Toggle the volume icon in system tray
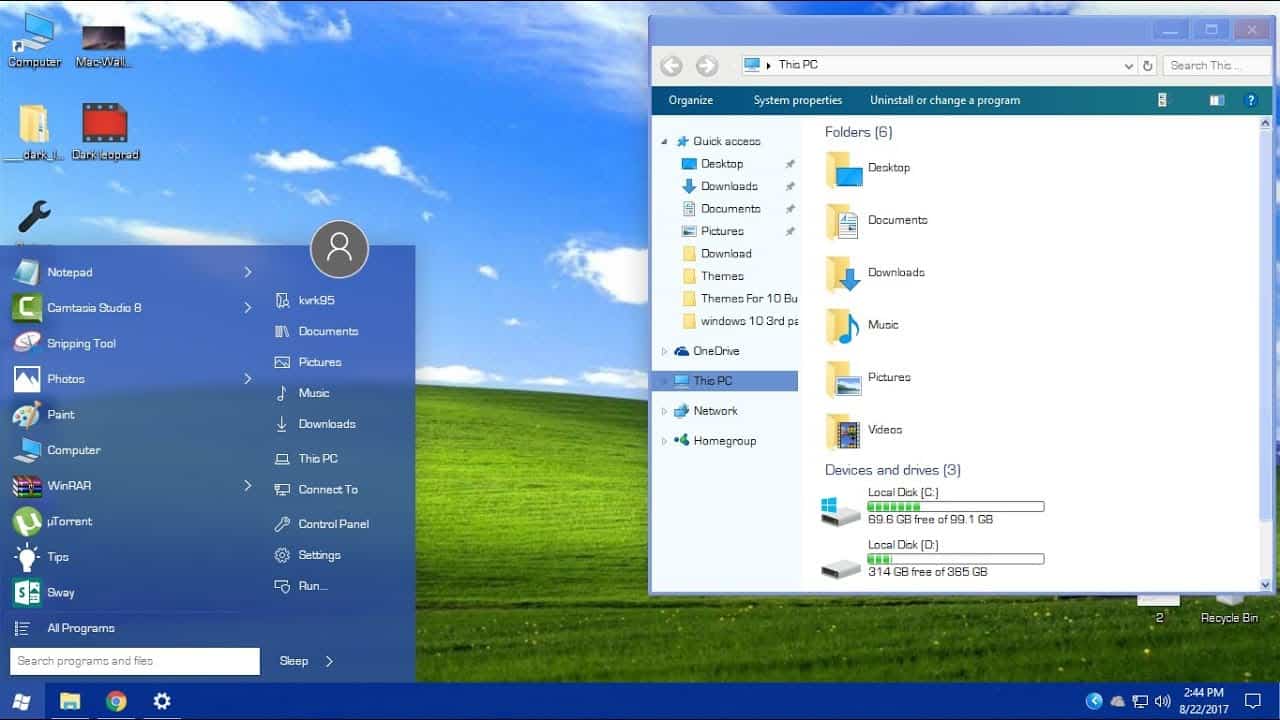 click(1163, 701)
